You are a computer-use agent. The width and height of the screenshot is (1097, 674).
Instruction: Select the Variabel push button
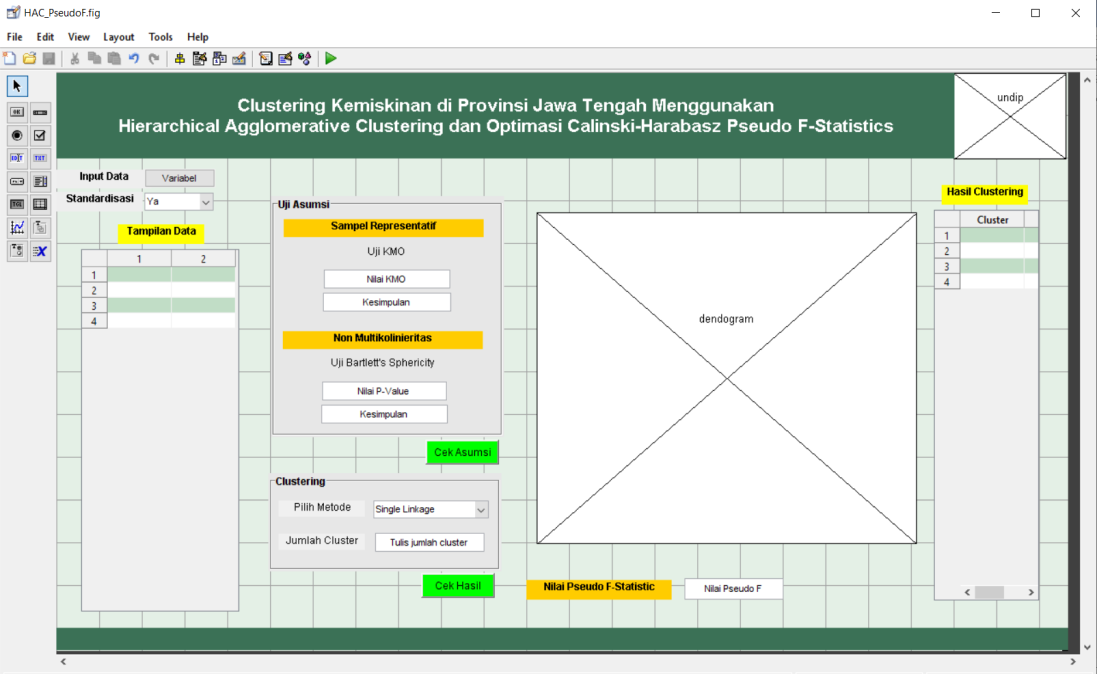(179, 178)
